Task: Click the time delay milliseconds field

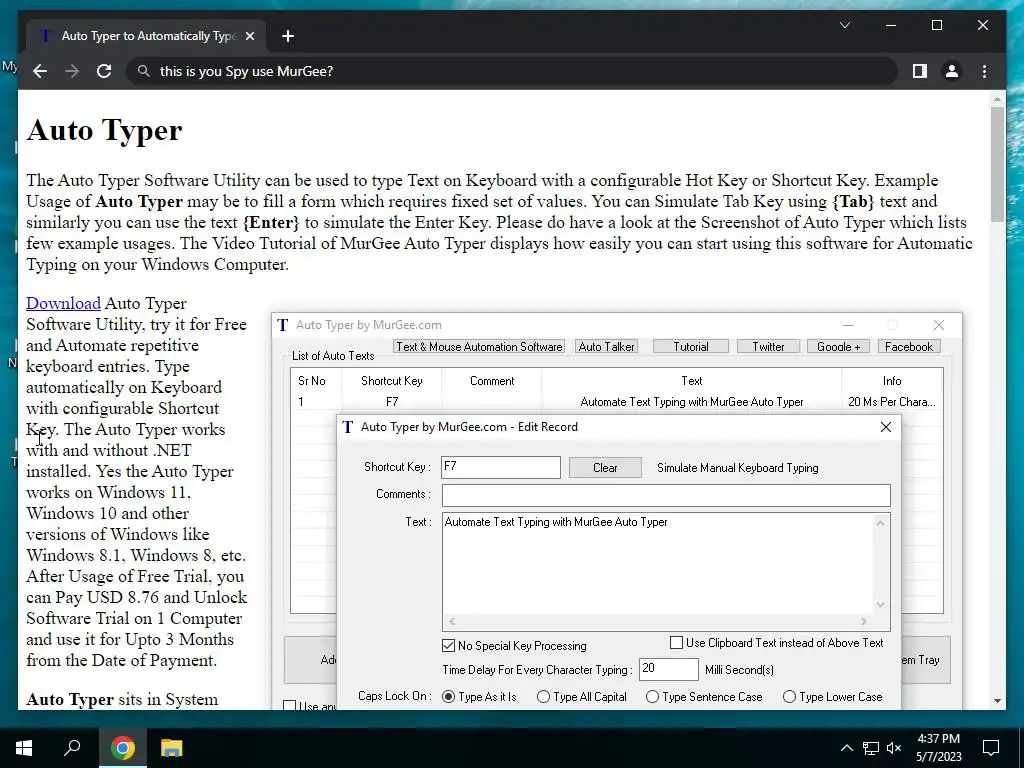Action: 668,669
